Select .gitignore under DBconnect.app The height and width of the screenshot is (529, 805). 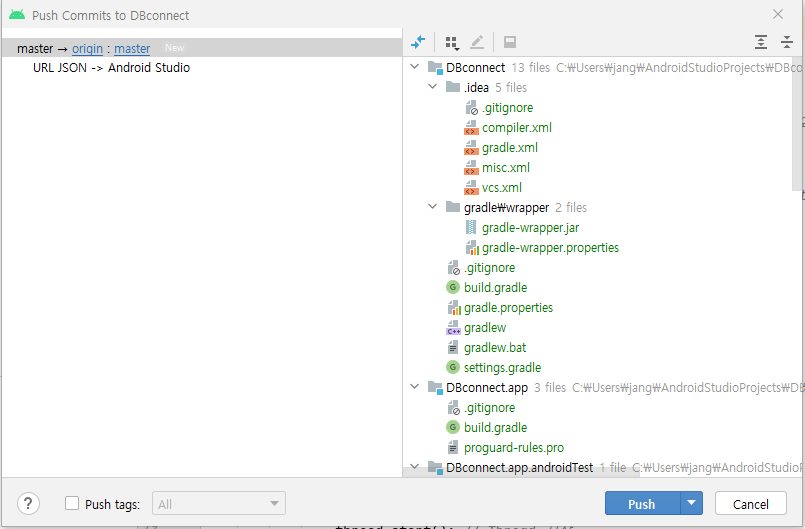489,408
